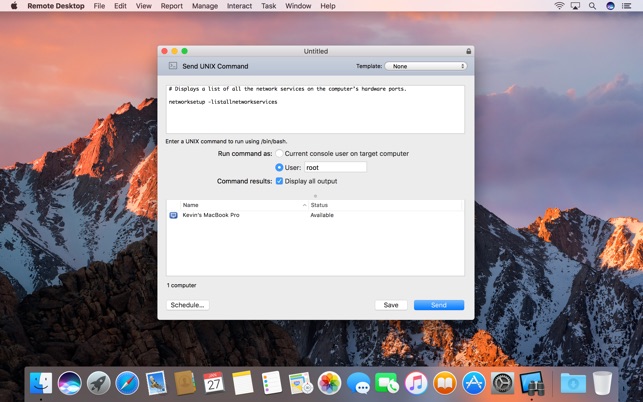Viewport: 643px width, 402px height.
Task: Select the User radio button
Action: pyautogui.click(x=279, y=167)
